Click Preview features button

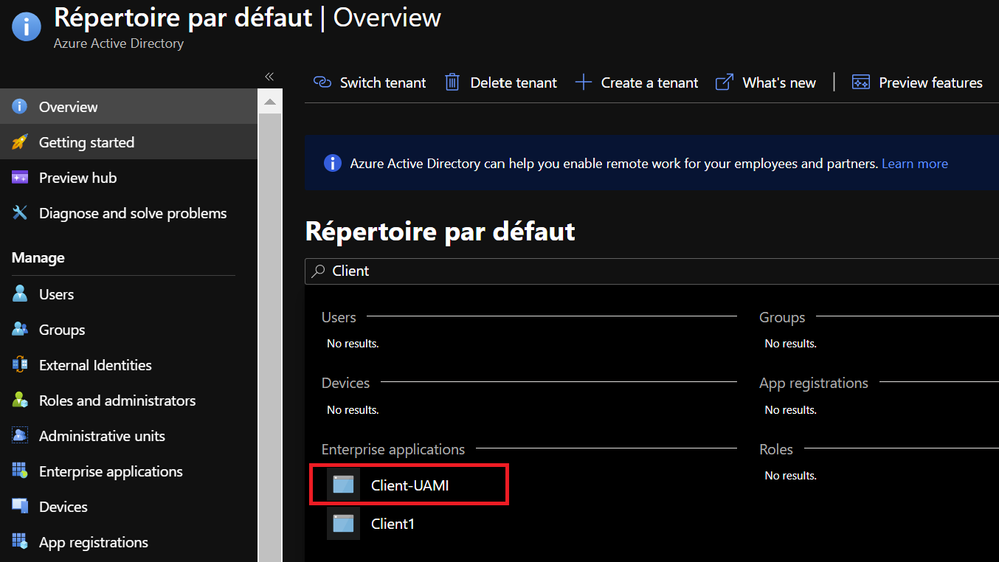[x=917, y=82]
